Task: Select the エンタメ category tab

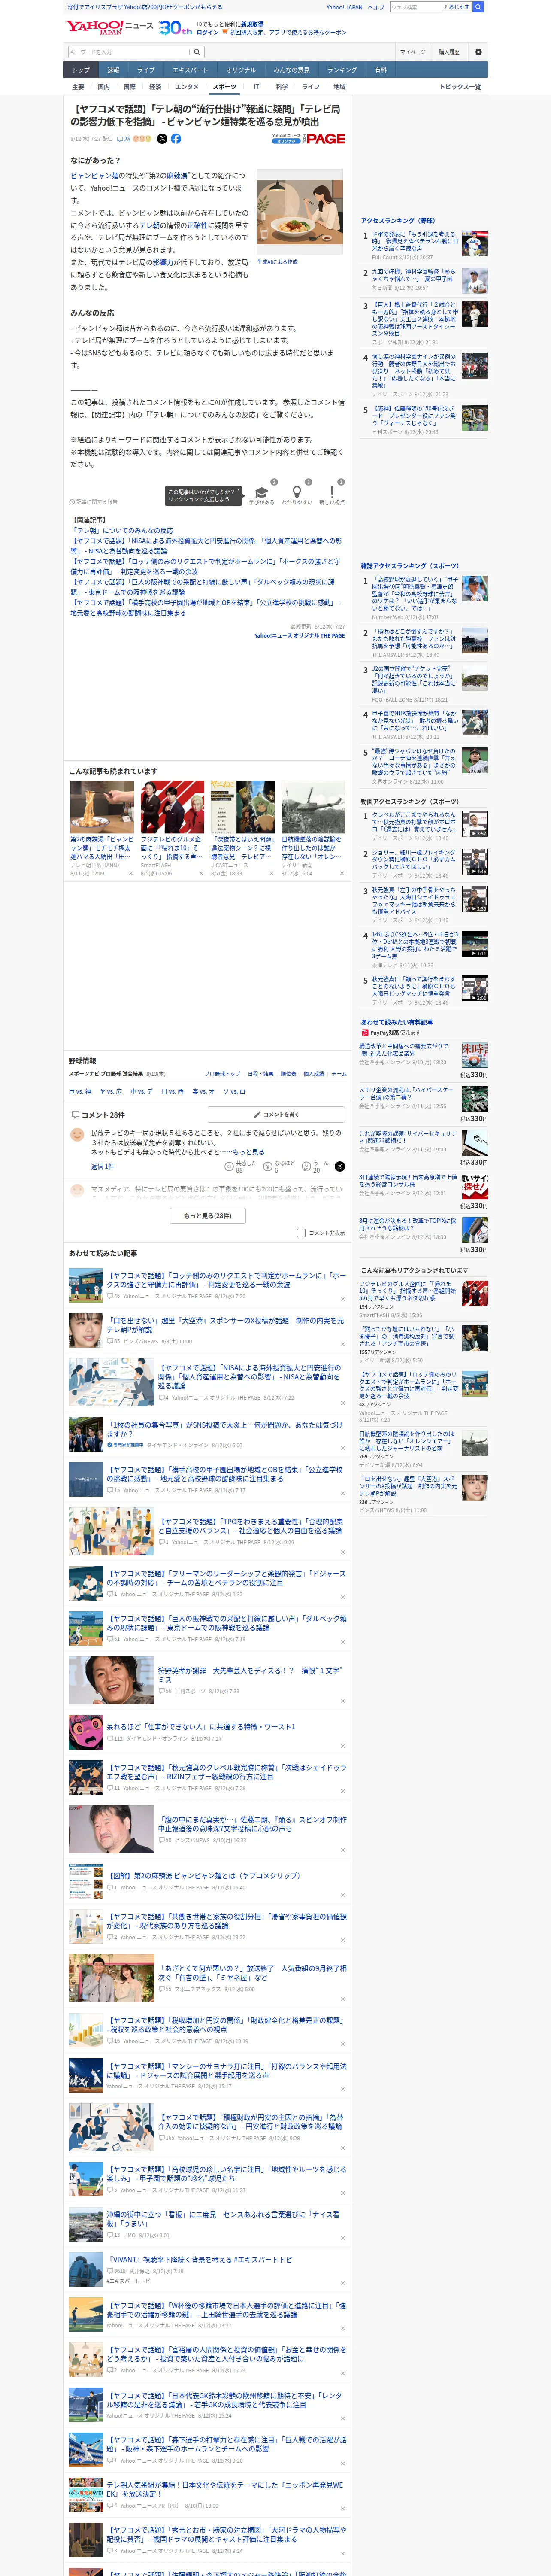Action: [x=187, y=87]
